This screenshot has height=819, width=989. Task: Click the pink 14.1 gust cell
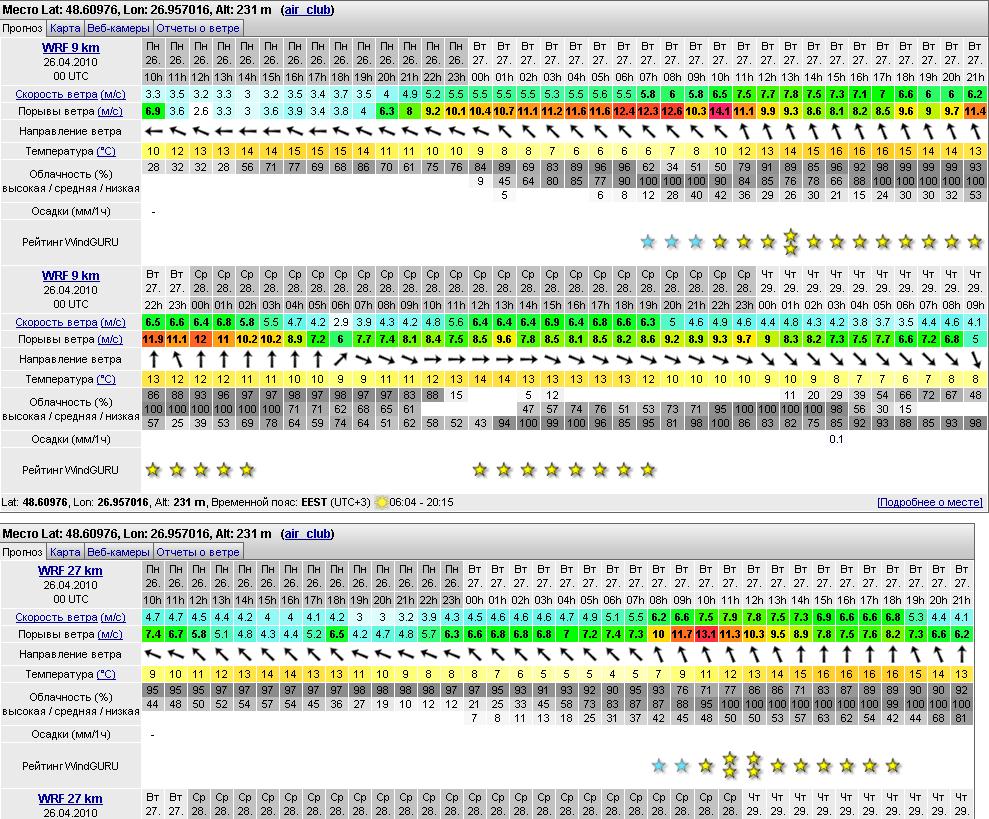(719, 111)
